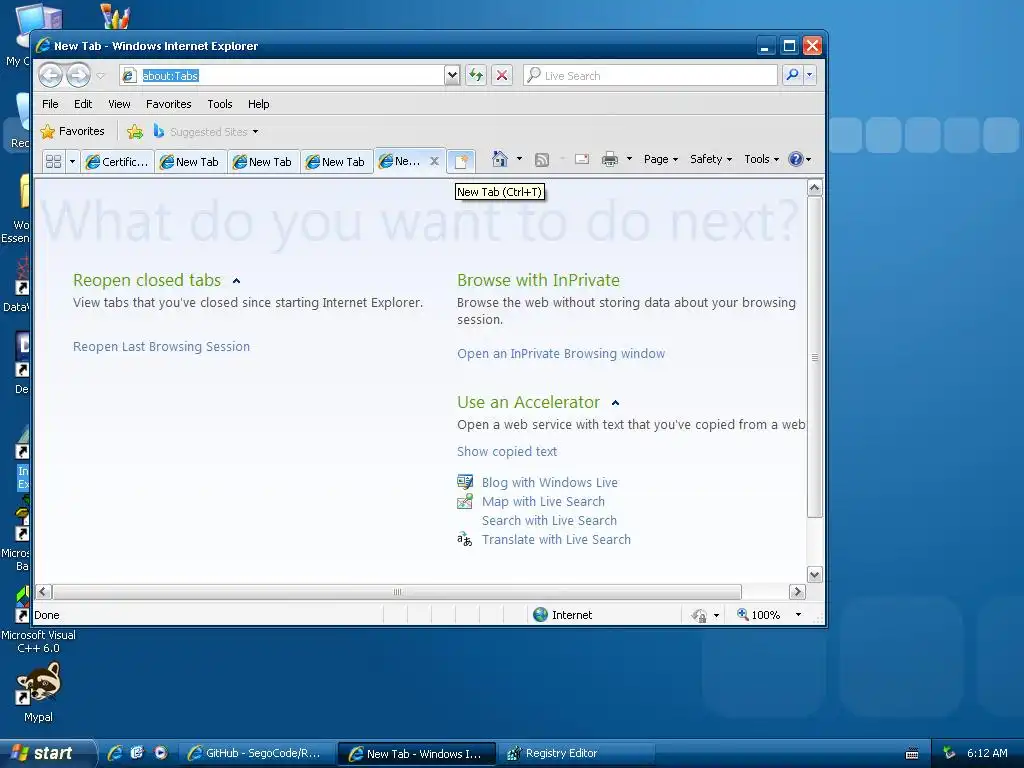Click horizontal scrollbar right arrow
The image size is (1024, 768).
pos(797,592)
